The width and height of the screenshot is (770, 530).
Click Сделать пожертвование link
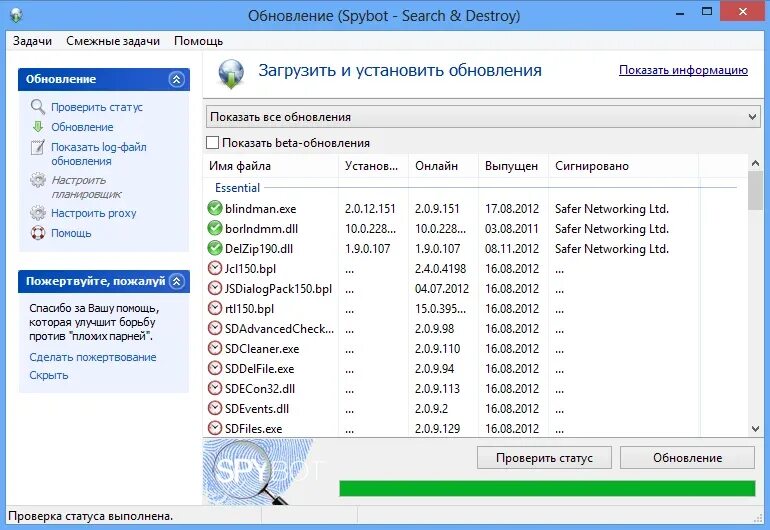[93, 357]
